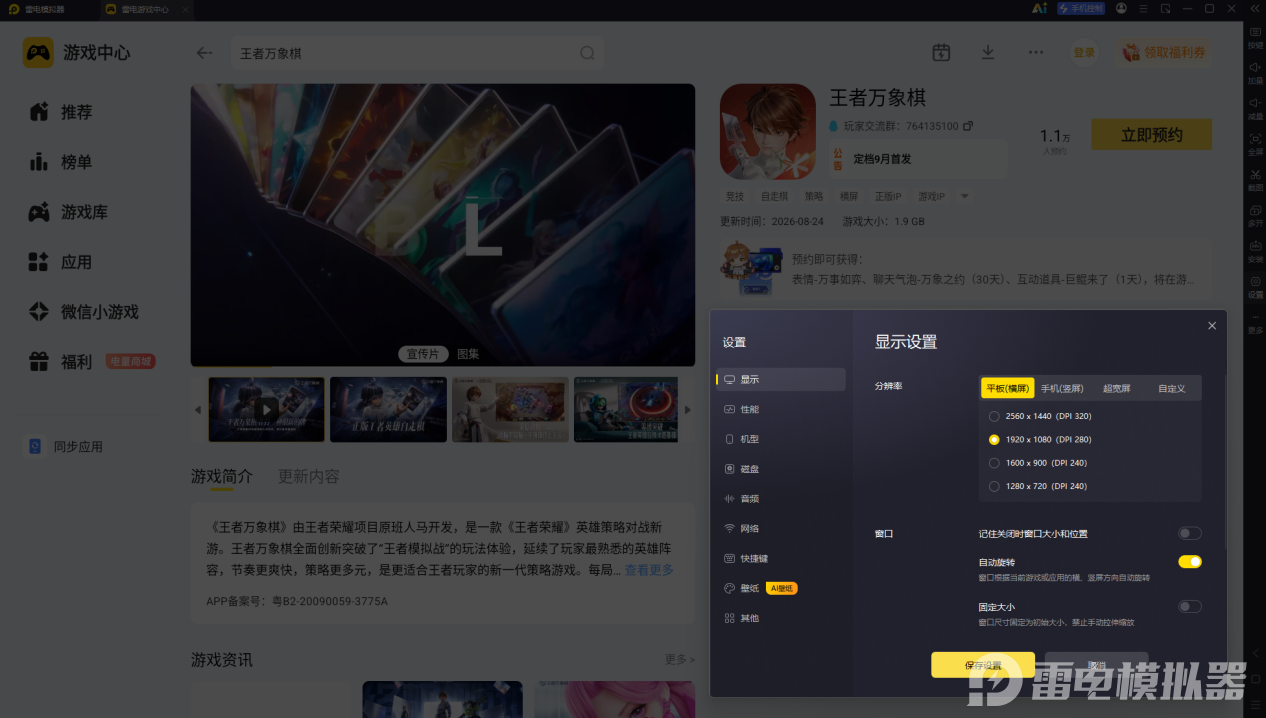Copy player group number 764135100

pyautogui.click(x=967, y=126)
